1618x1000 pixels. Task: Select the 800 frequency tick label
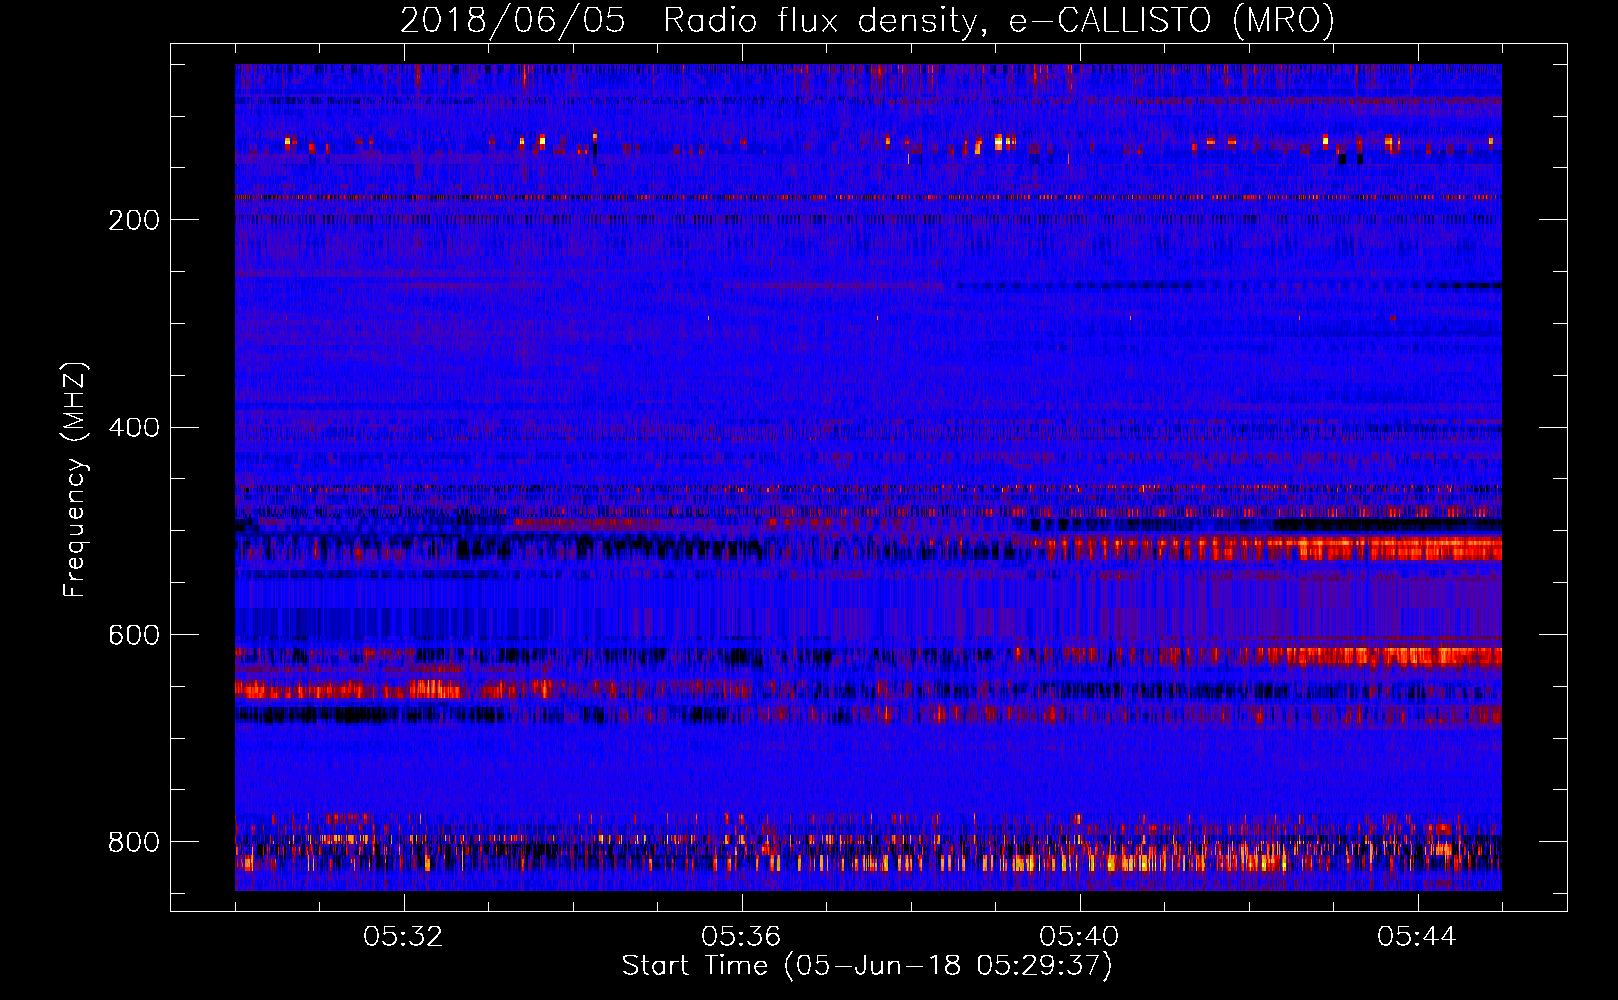[134, 842]
